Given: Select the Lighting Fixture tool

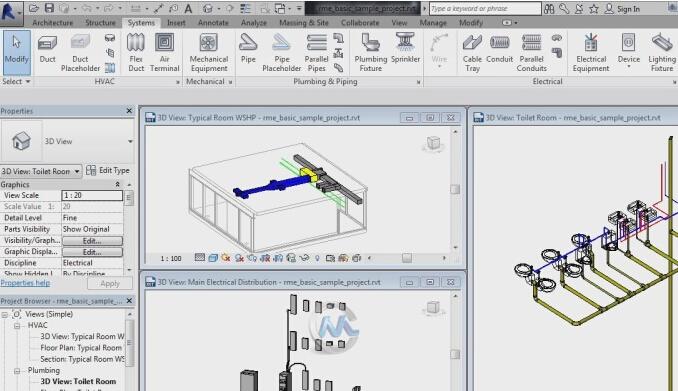Looking at the screenshot, I should pyautogui.click(x=662, y=53).
